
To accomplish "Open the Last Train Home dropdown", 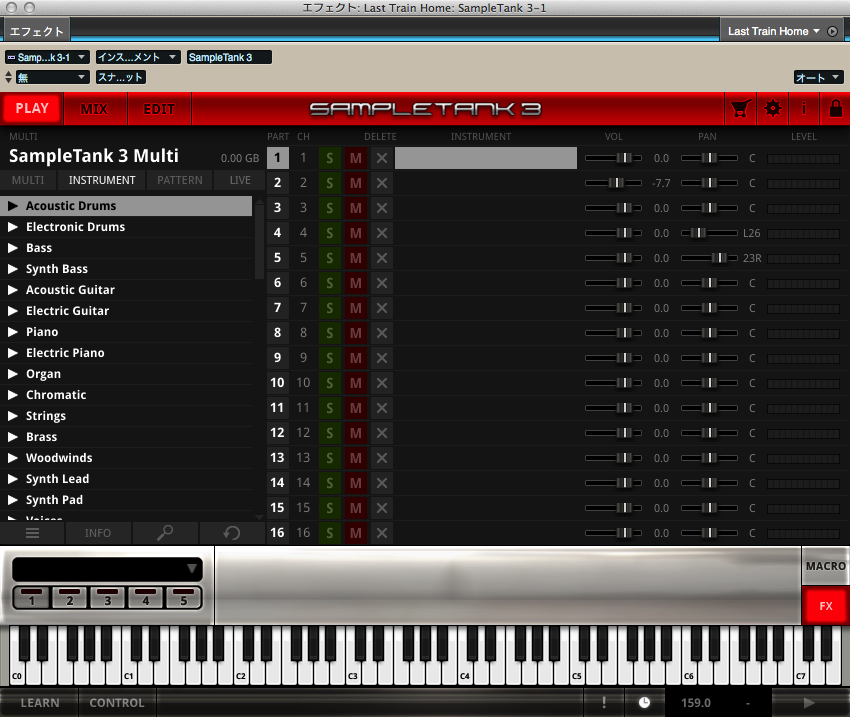I will coord(774,31).
